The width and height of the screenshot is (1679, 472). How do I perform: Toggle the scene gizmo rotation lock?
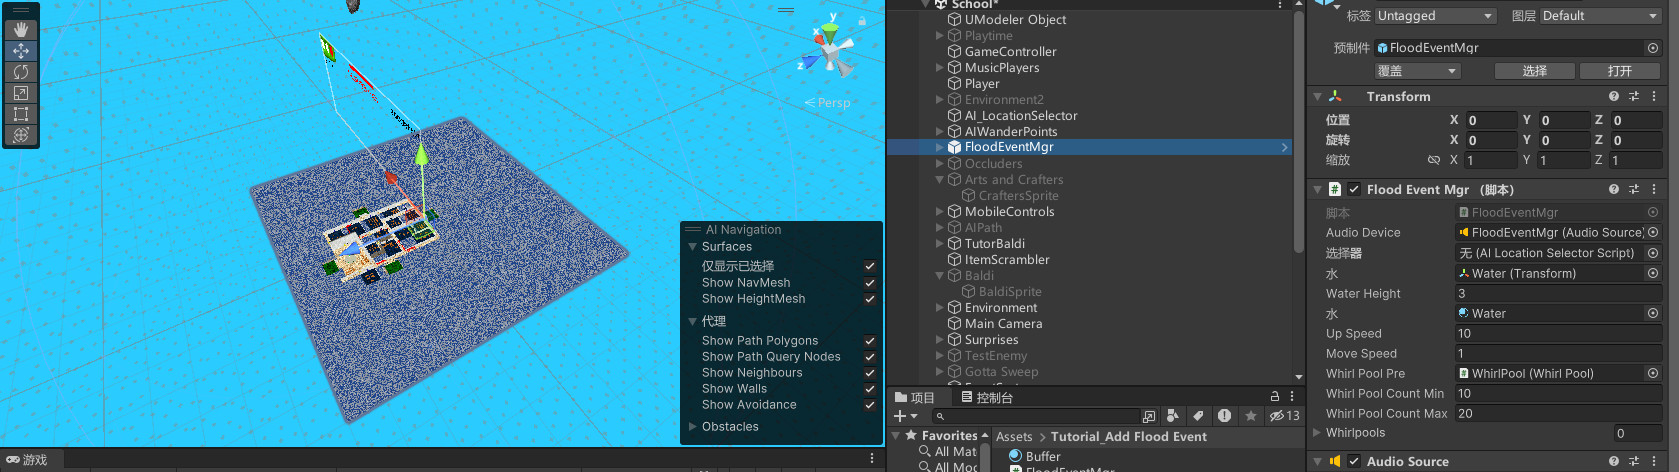(862, 20)
